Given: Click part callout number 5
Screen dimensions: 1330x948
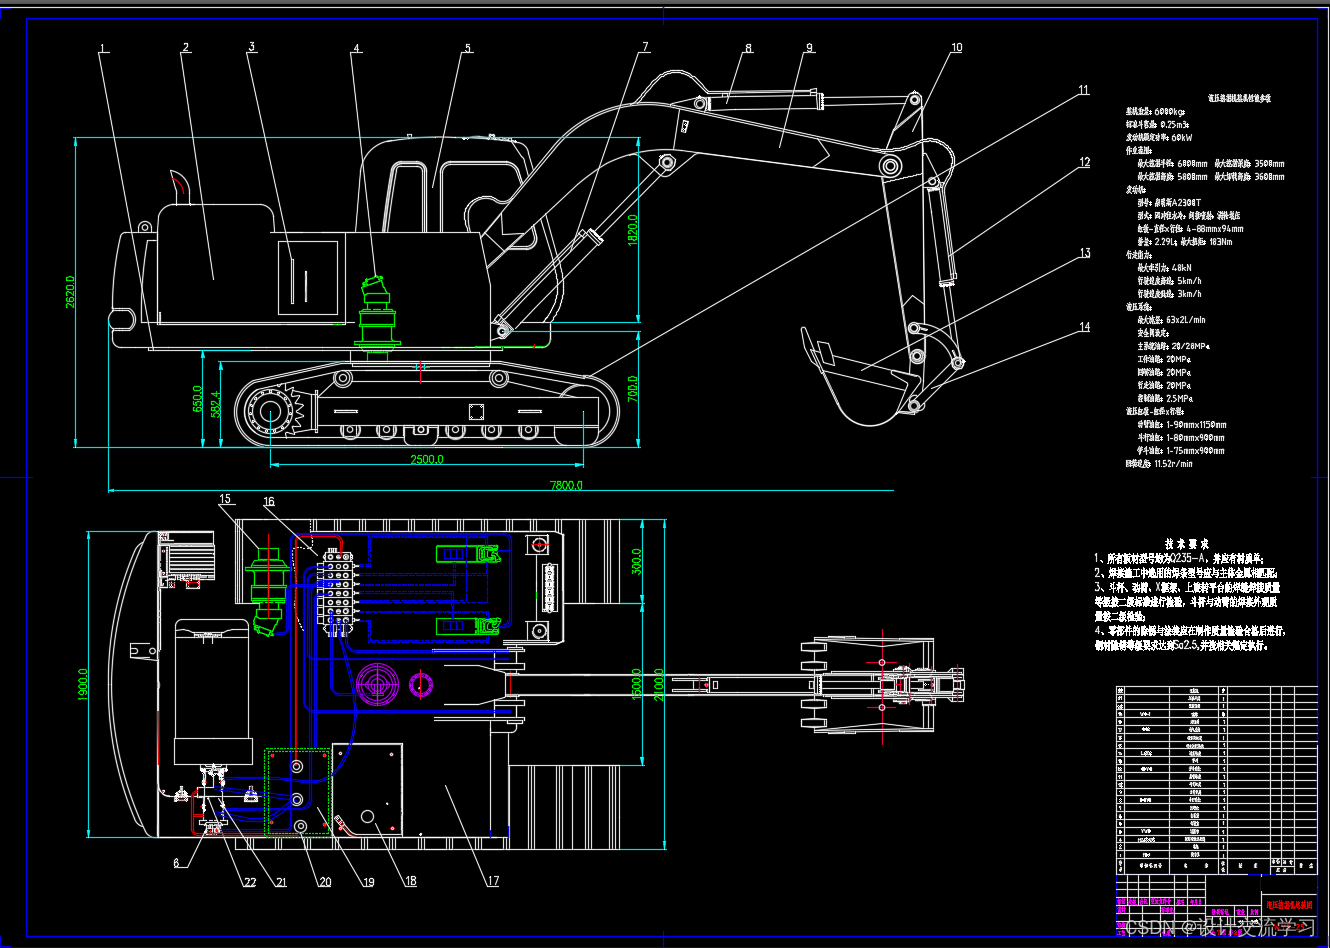Looking at the screenshot, I should coord(467,48).
